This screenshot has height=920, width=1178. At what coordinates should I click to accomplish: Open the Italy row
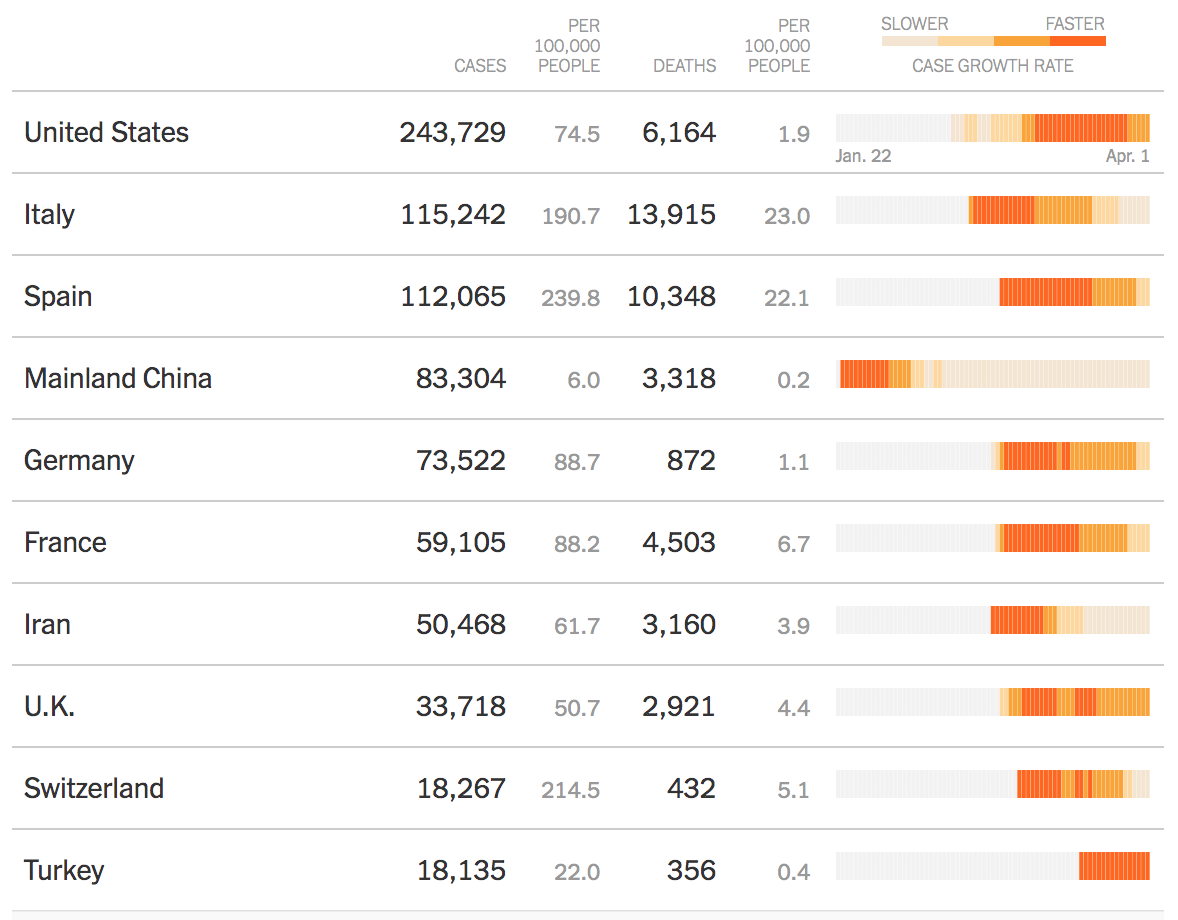tap(49, 214)
